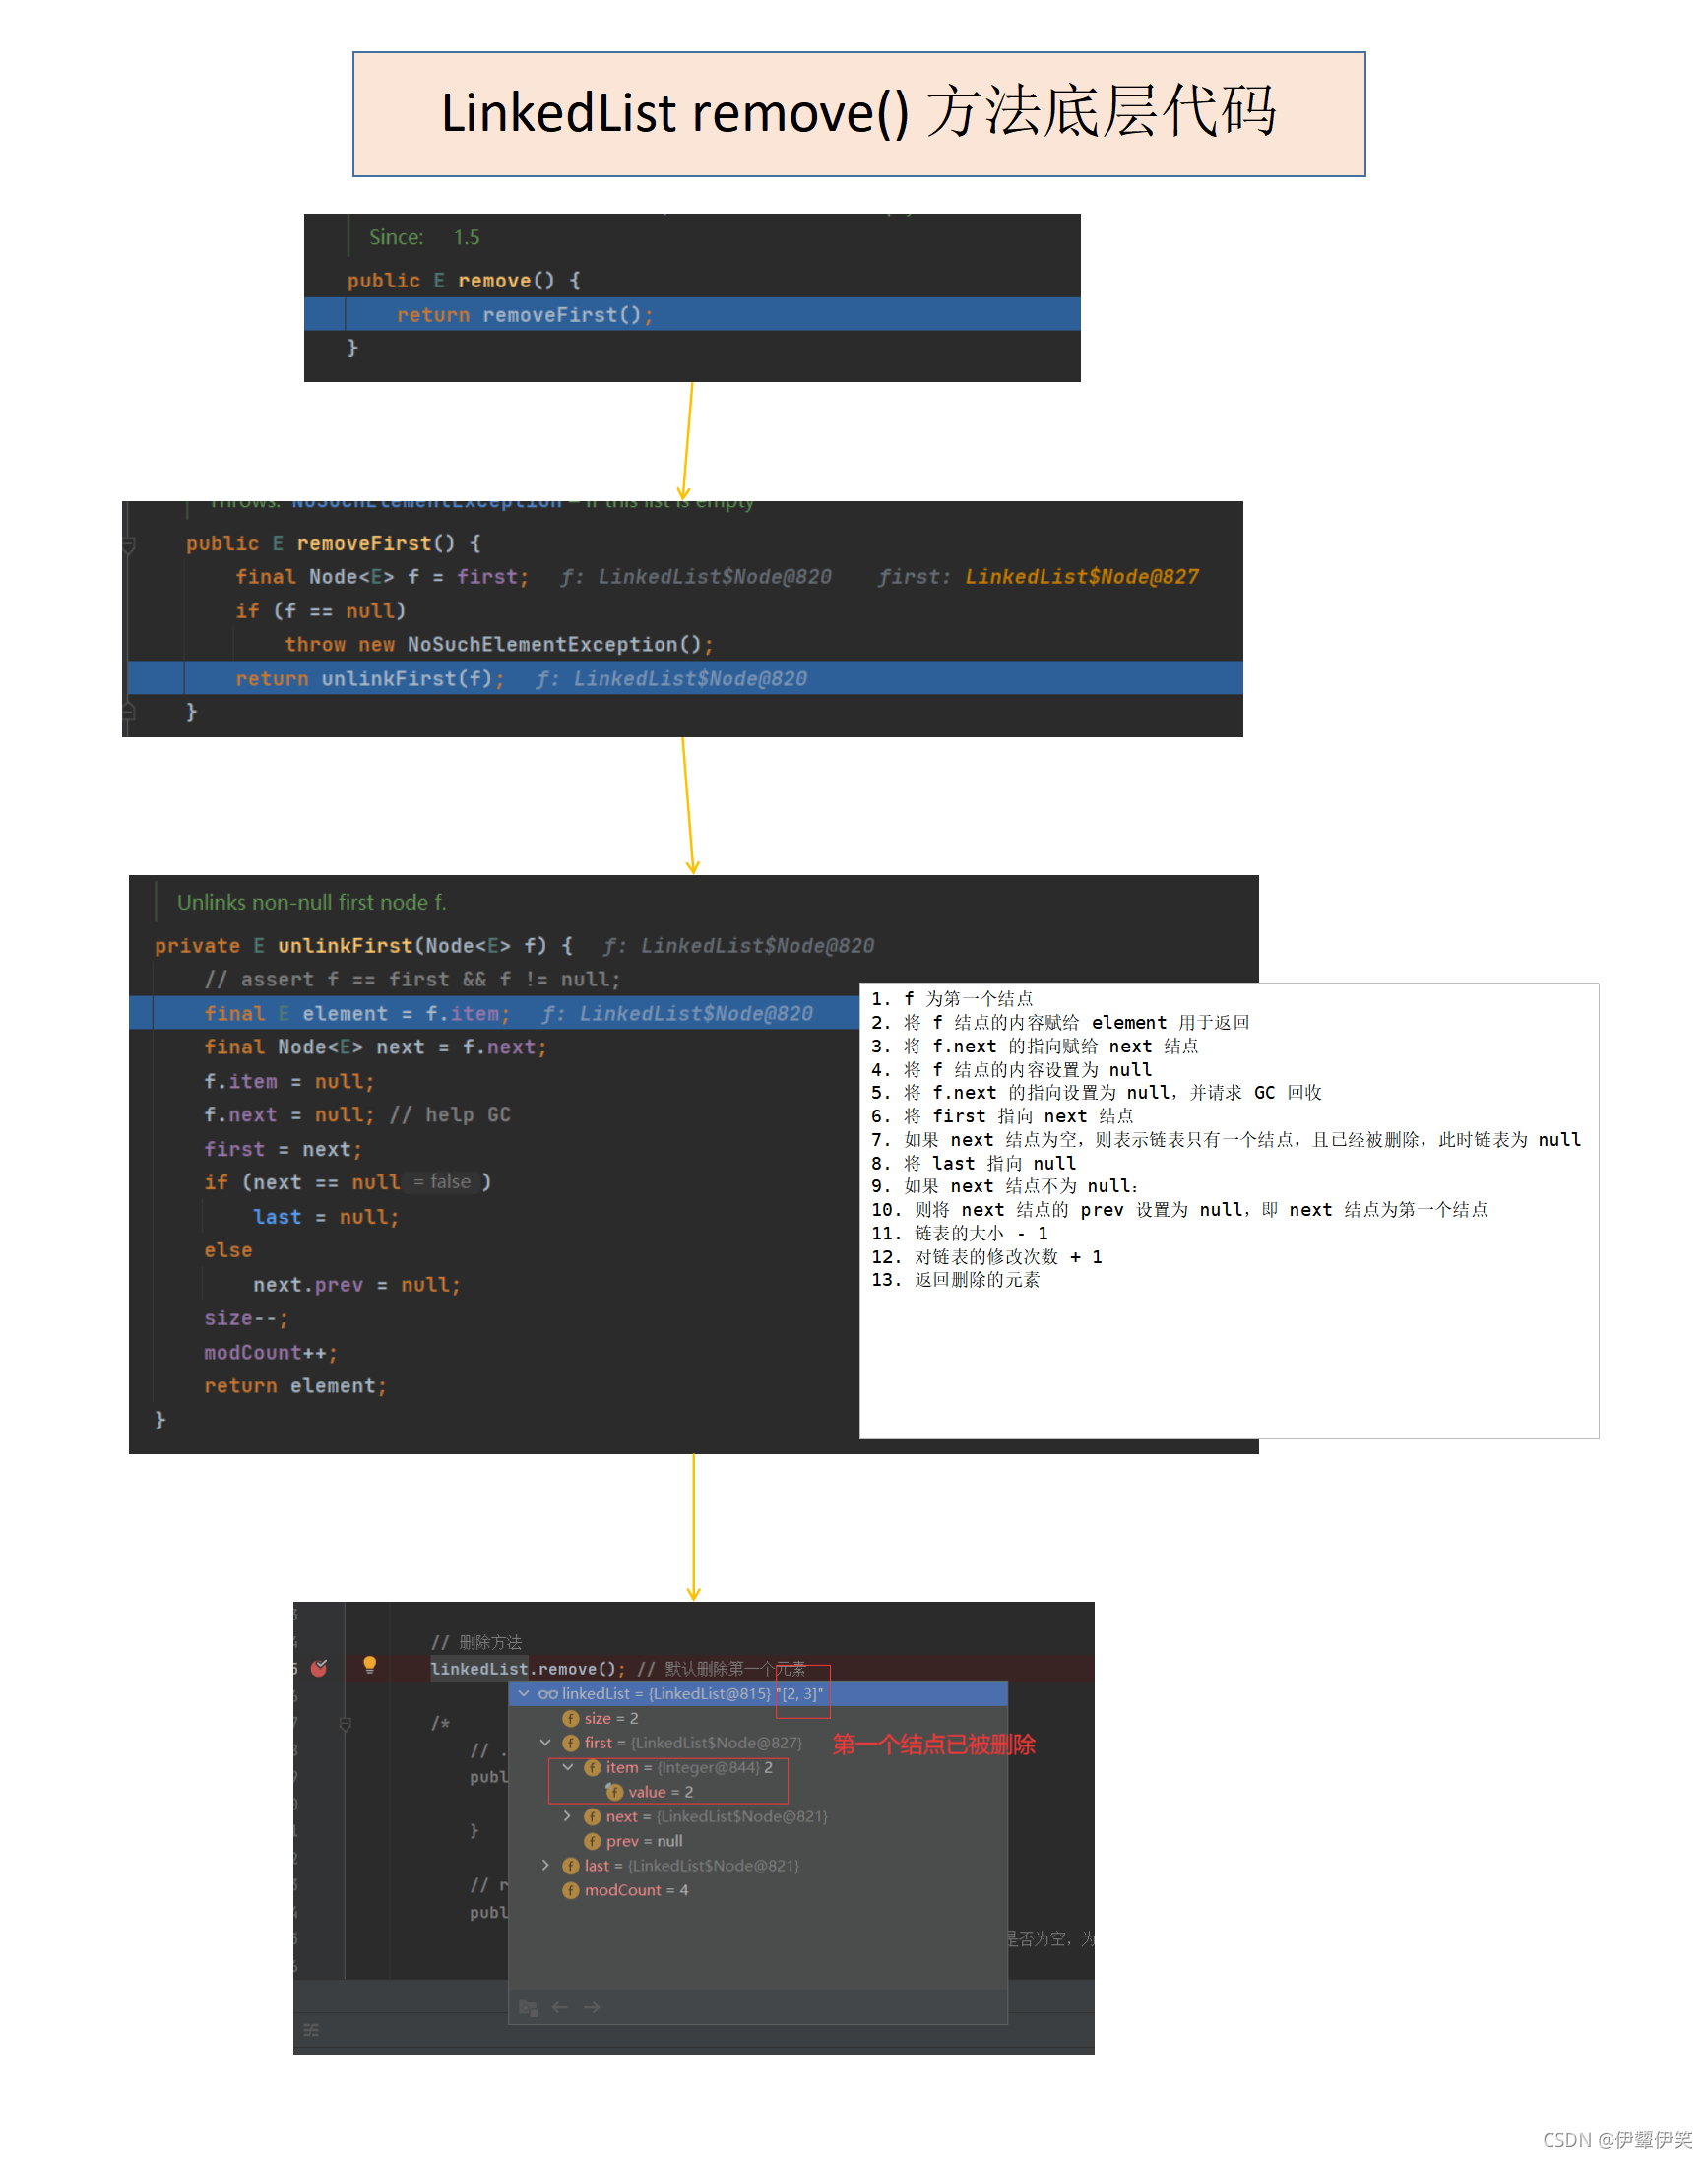Expand the last = {LinkedList$Node@821} node
This screenshot has height=2158, width=1708.
[546, 1865]
